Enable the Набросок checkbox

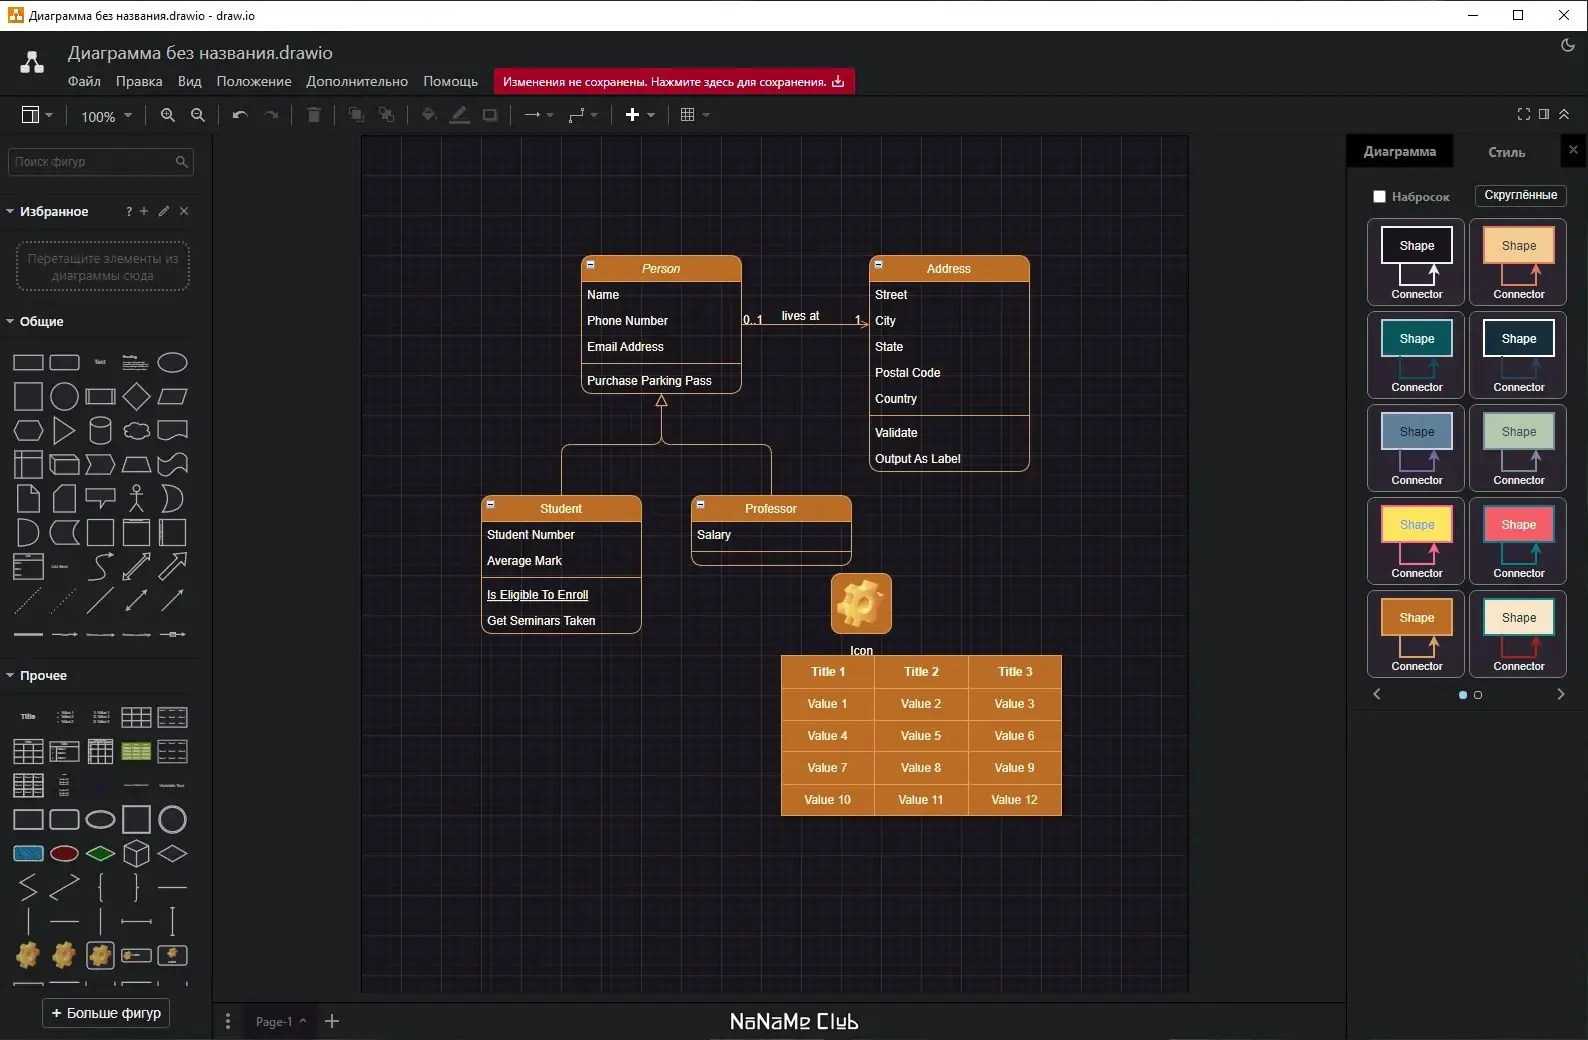click(x=1379, y=197)
